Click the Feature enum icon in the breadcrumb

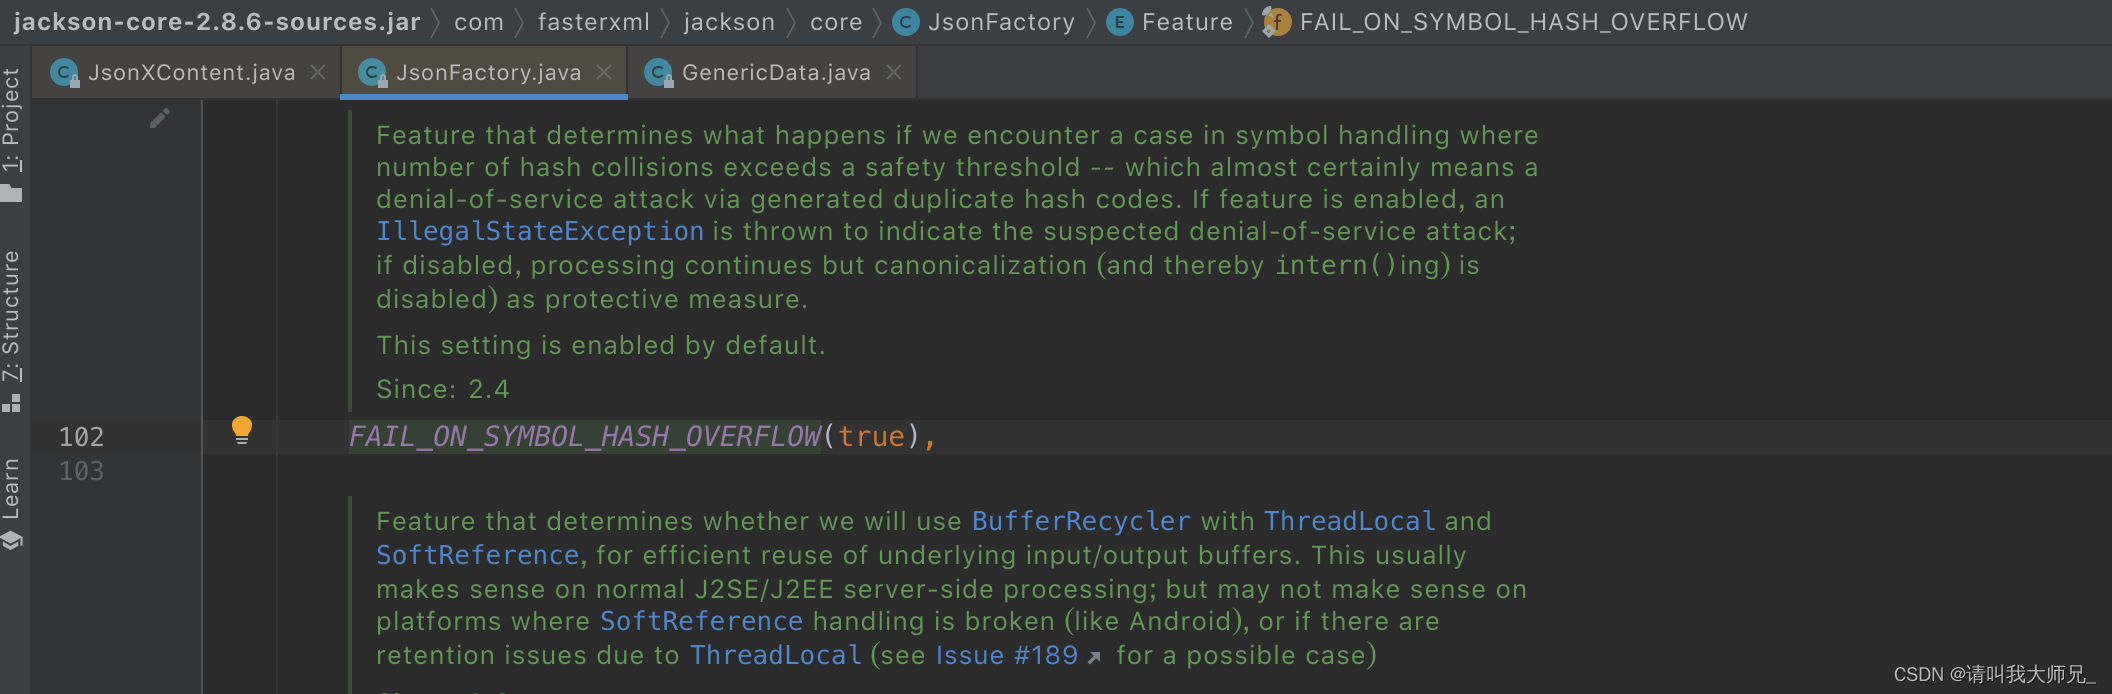(1119, 21)
